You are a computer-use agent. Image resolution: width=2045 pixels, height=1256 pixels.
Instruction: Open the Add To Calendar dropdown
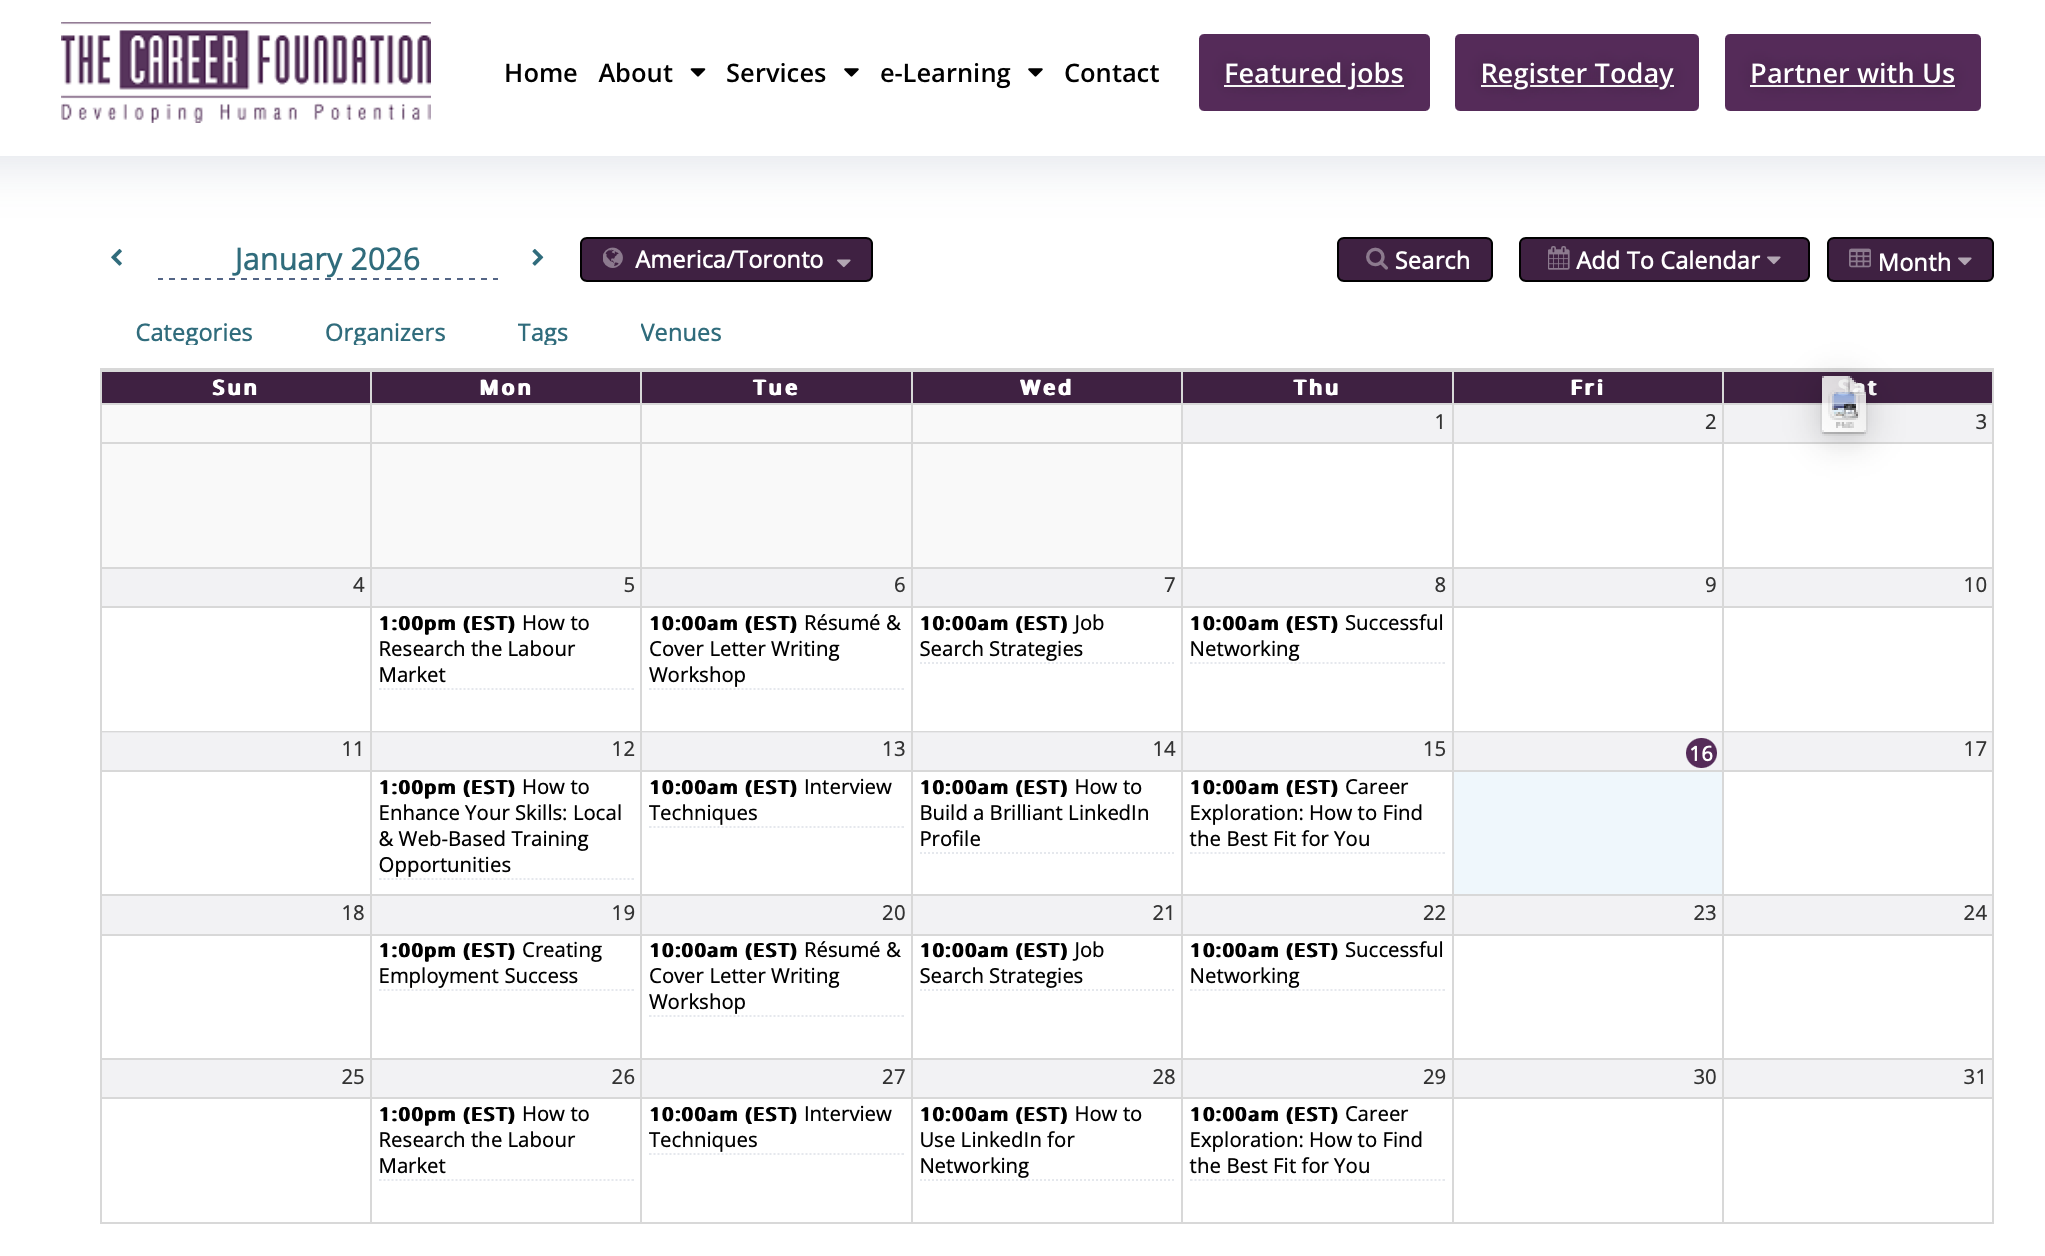(x=1663, y=260)
